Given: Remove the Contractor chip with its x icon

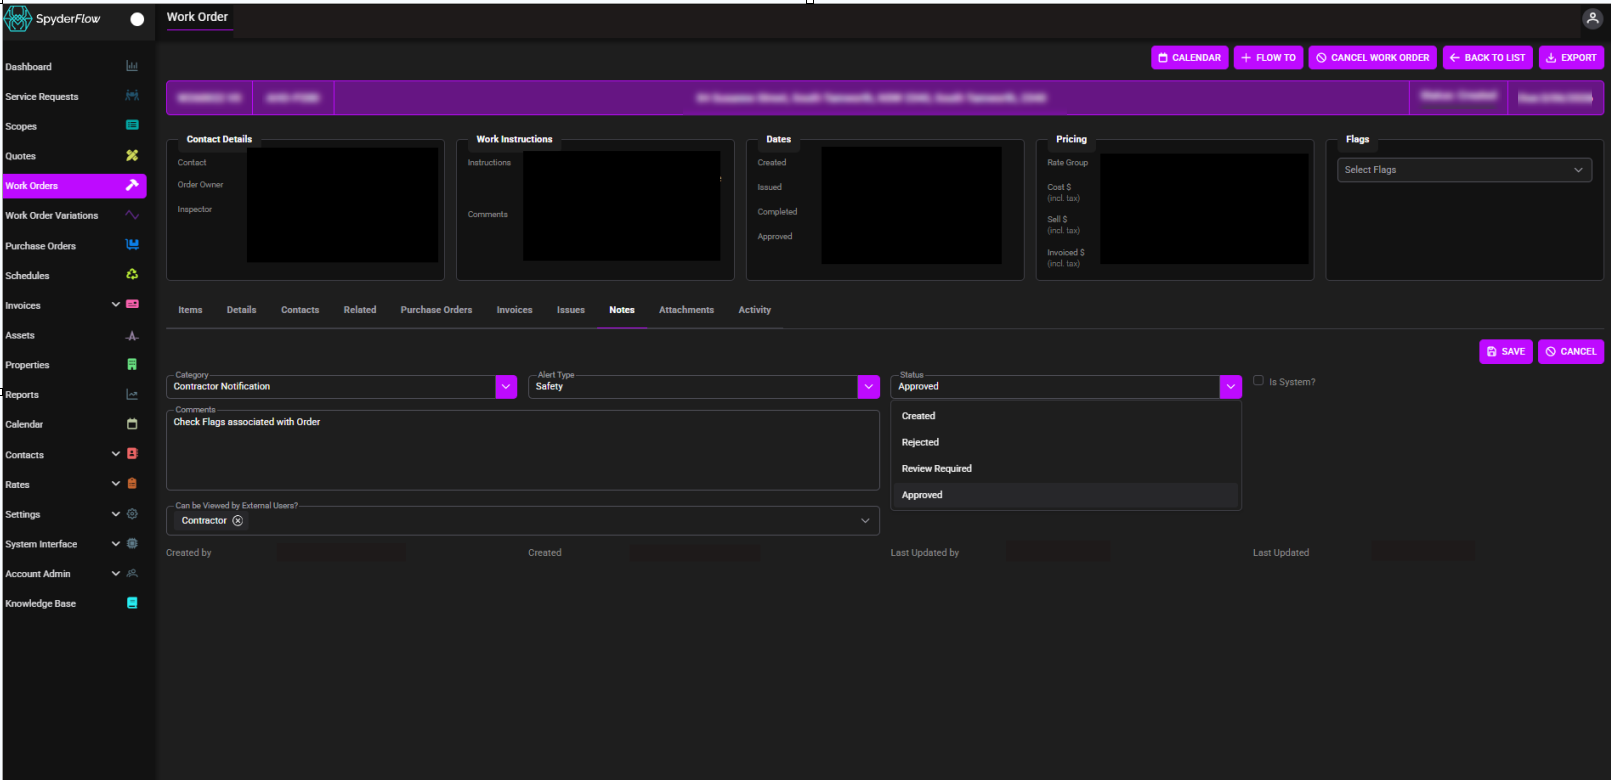Looking at the screenshot, I should tap(237, 521).
